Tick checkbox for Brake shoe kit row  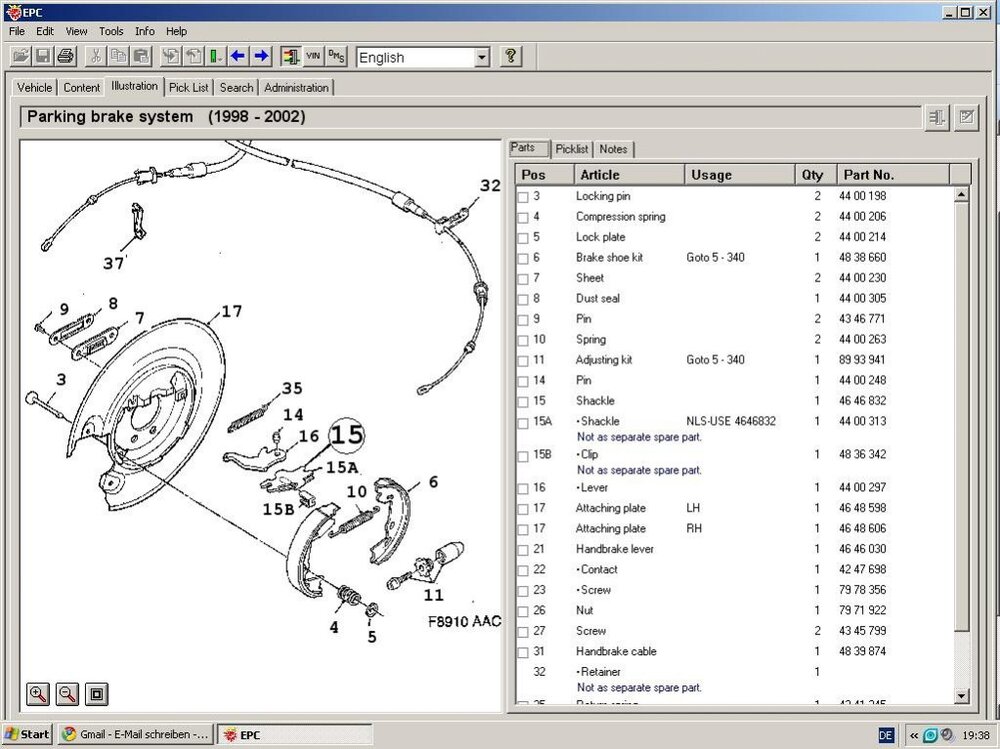point(523,258)
